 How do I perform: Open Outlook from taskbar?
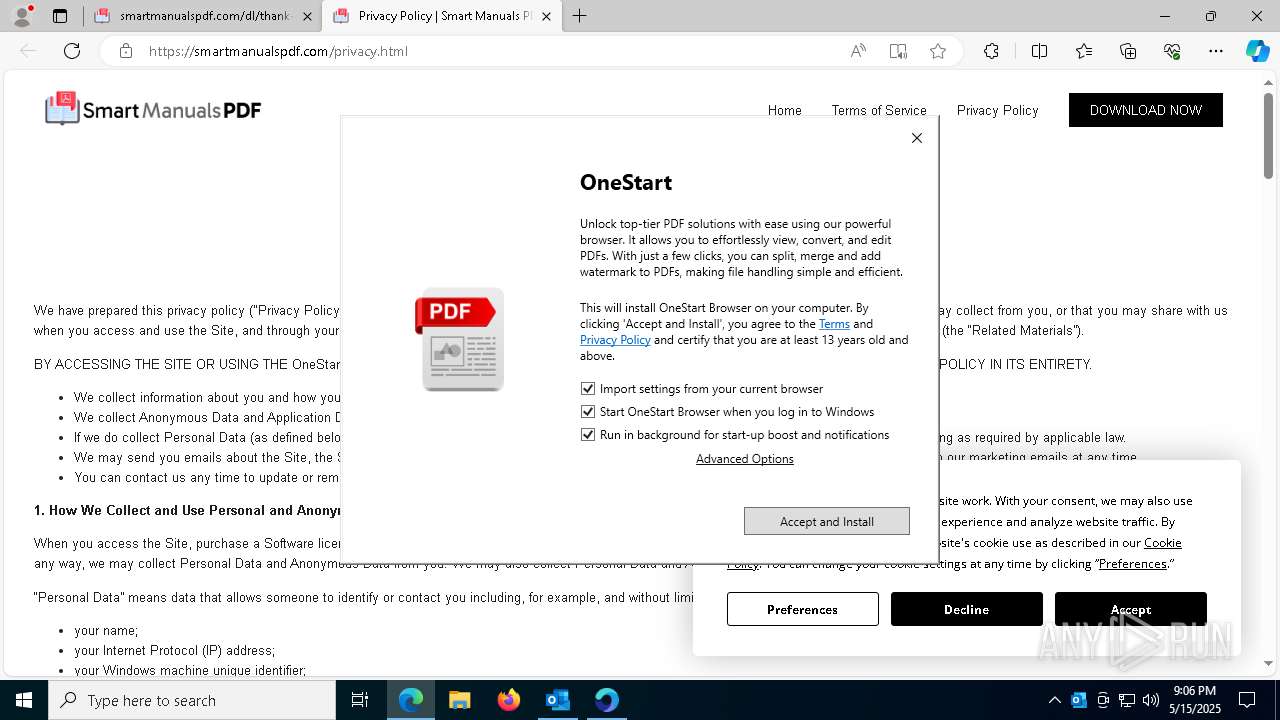558,700
